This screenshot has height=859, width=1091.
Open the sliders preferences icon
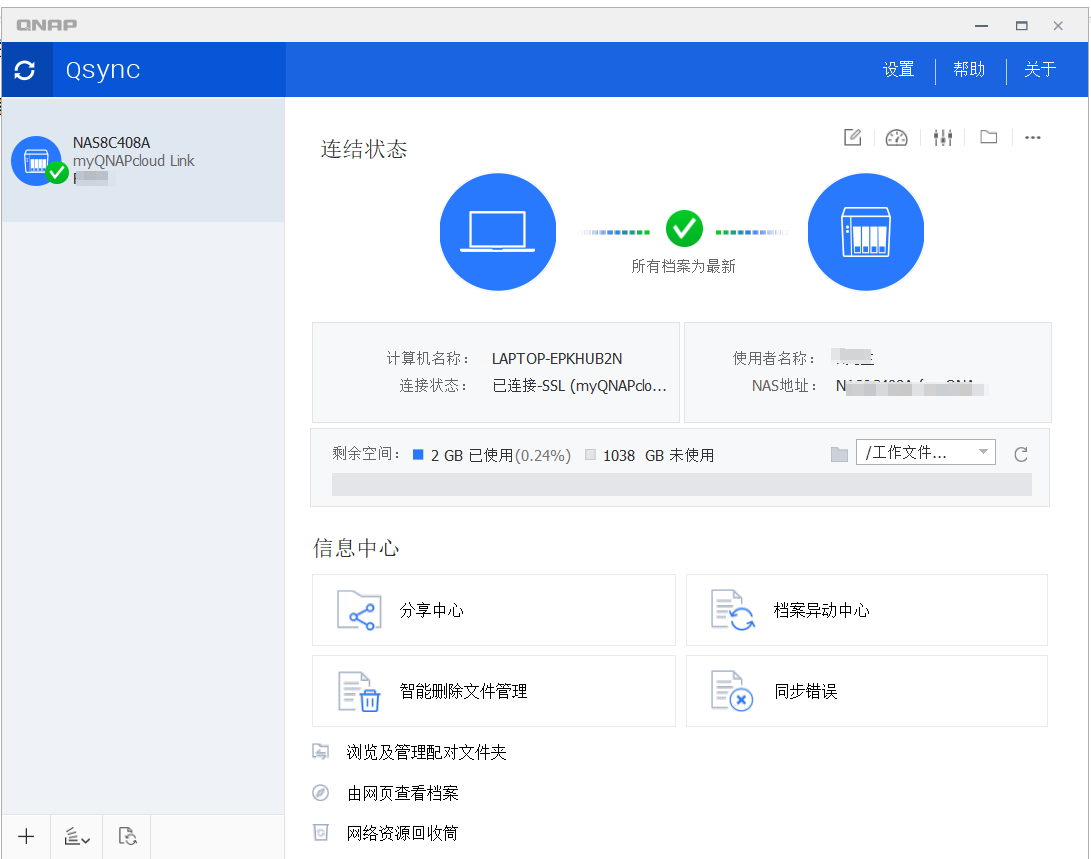(943, 138)
